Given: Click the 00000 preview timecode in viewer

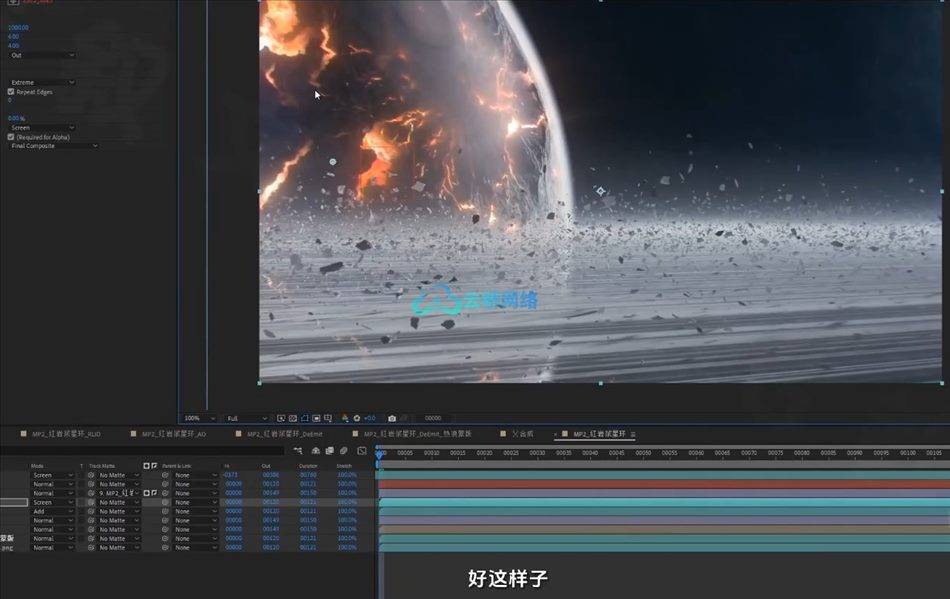Looking at the screenshot, I should (x=433, y=419).
